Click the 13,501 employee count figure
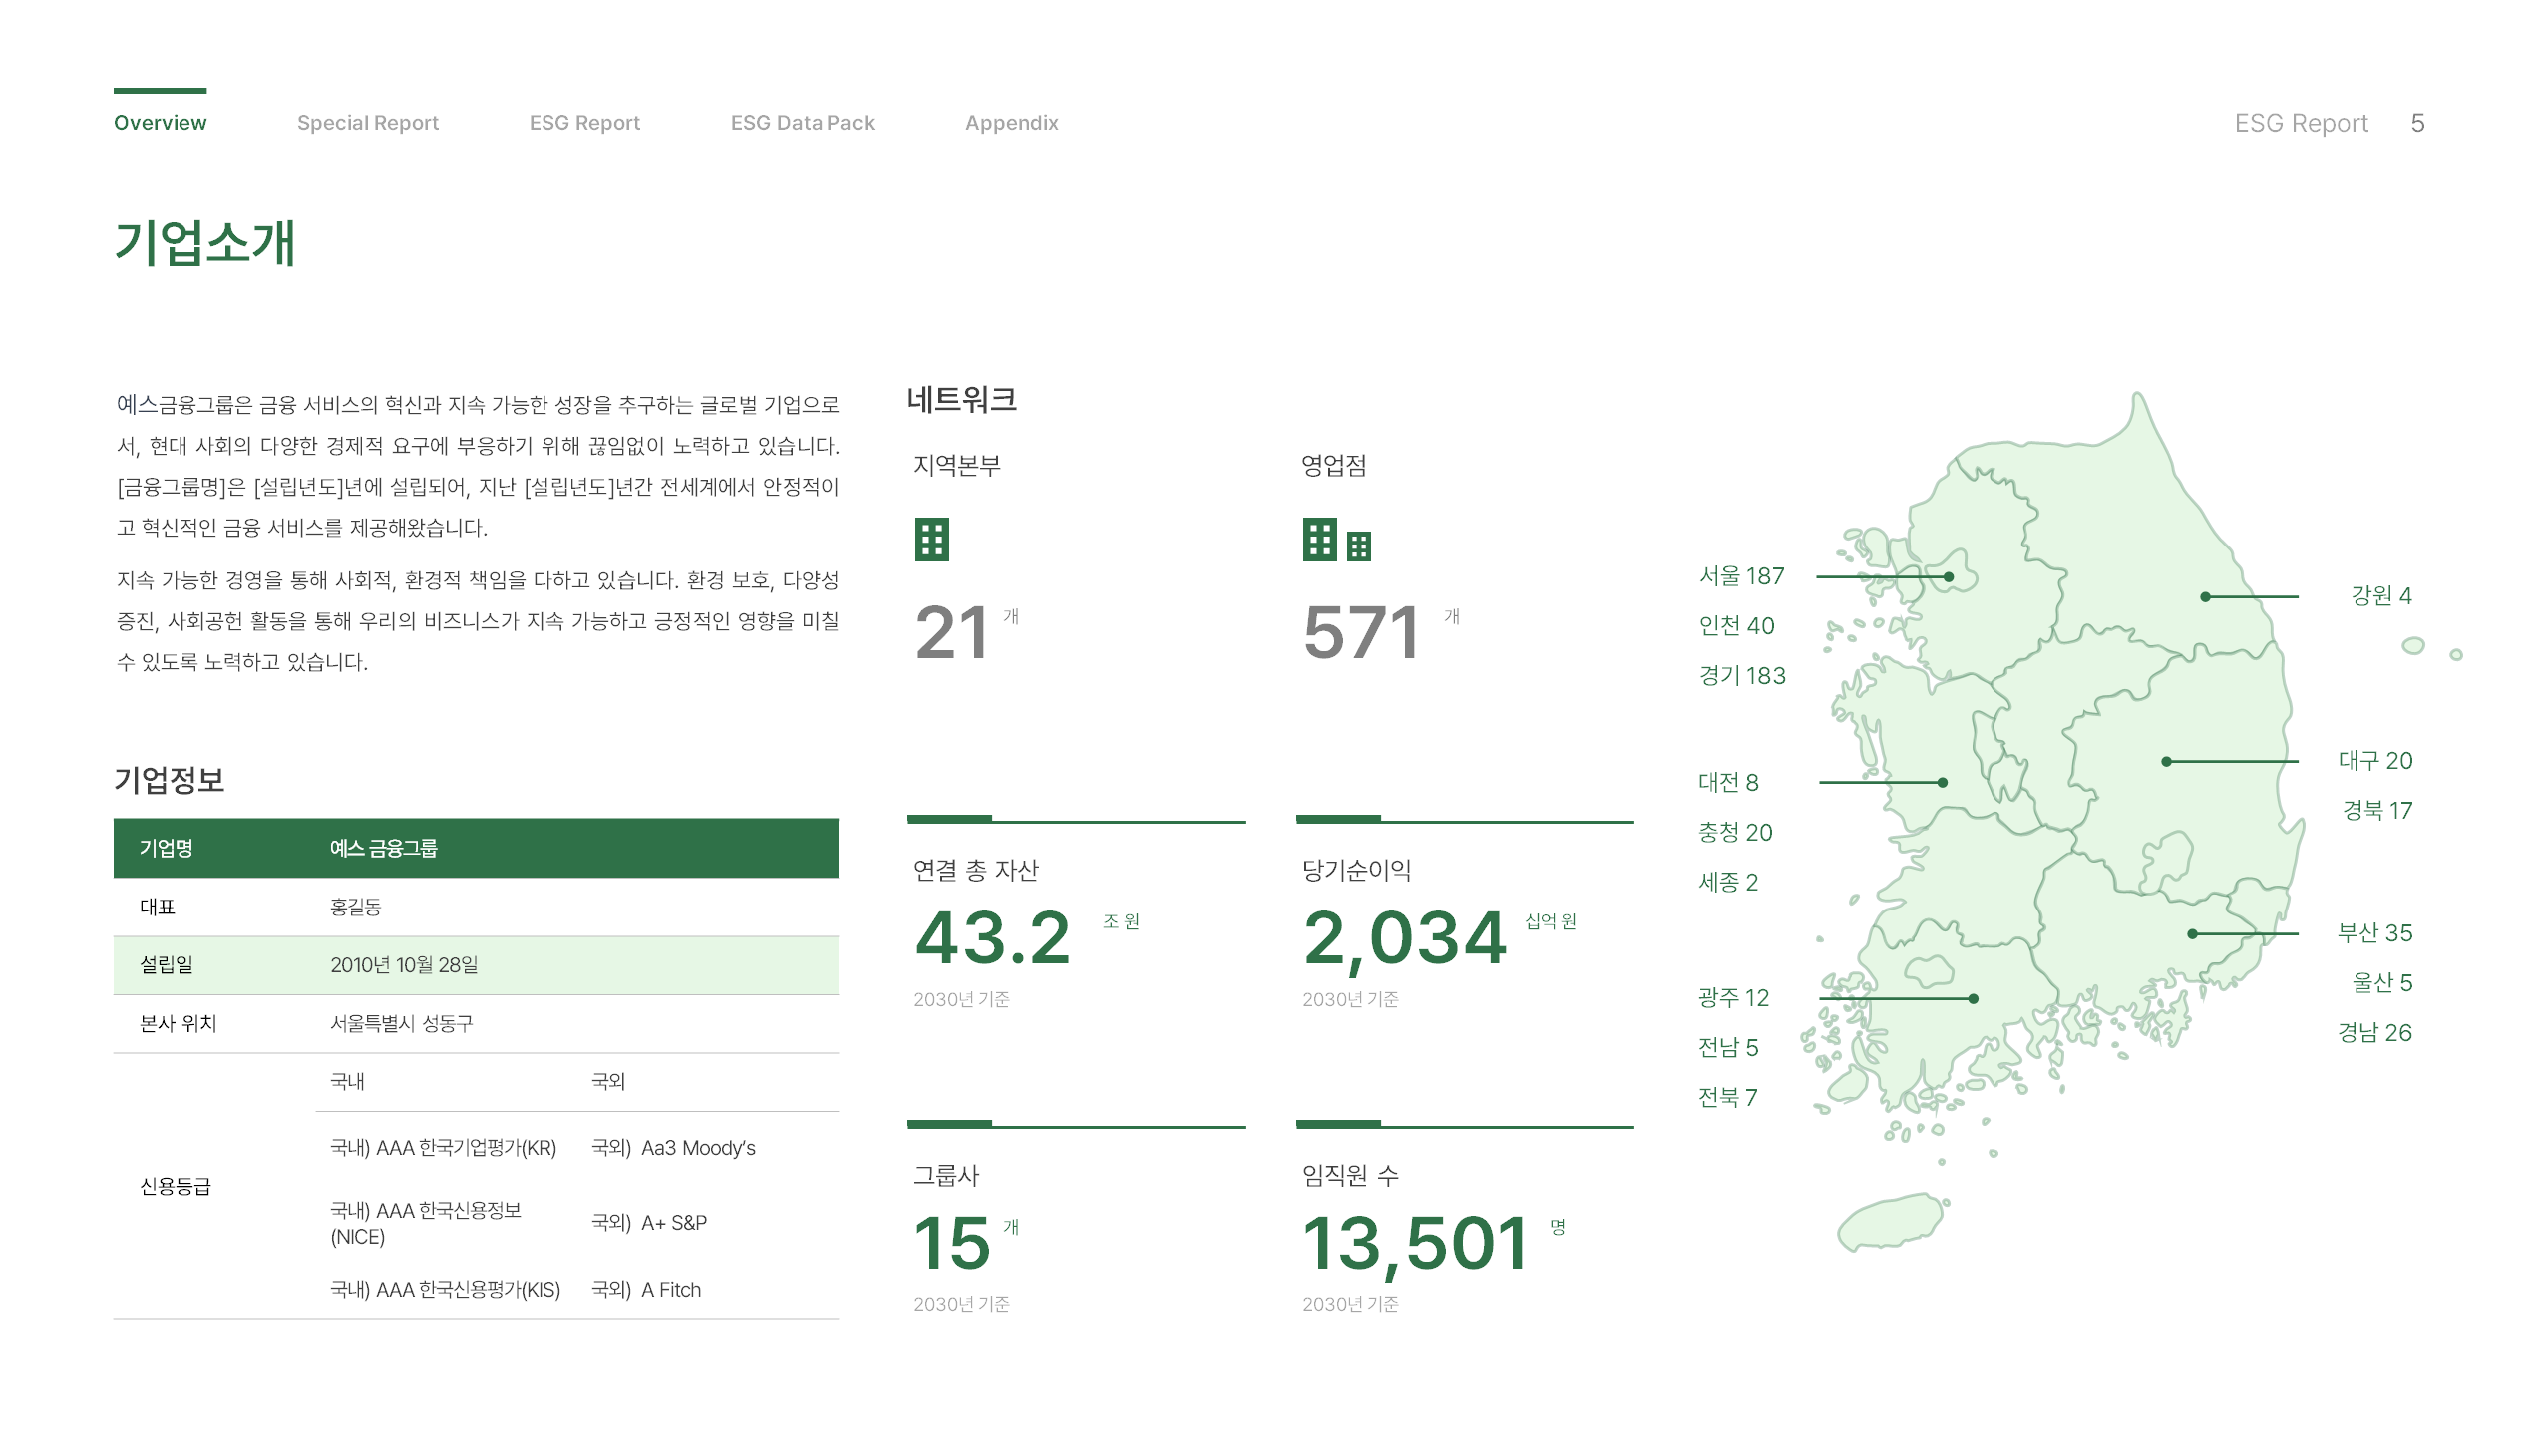 click(1414, 1243)
